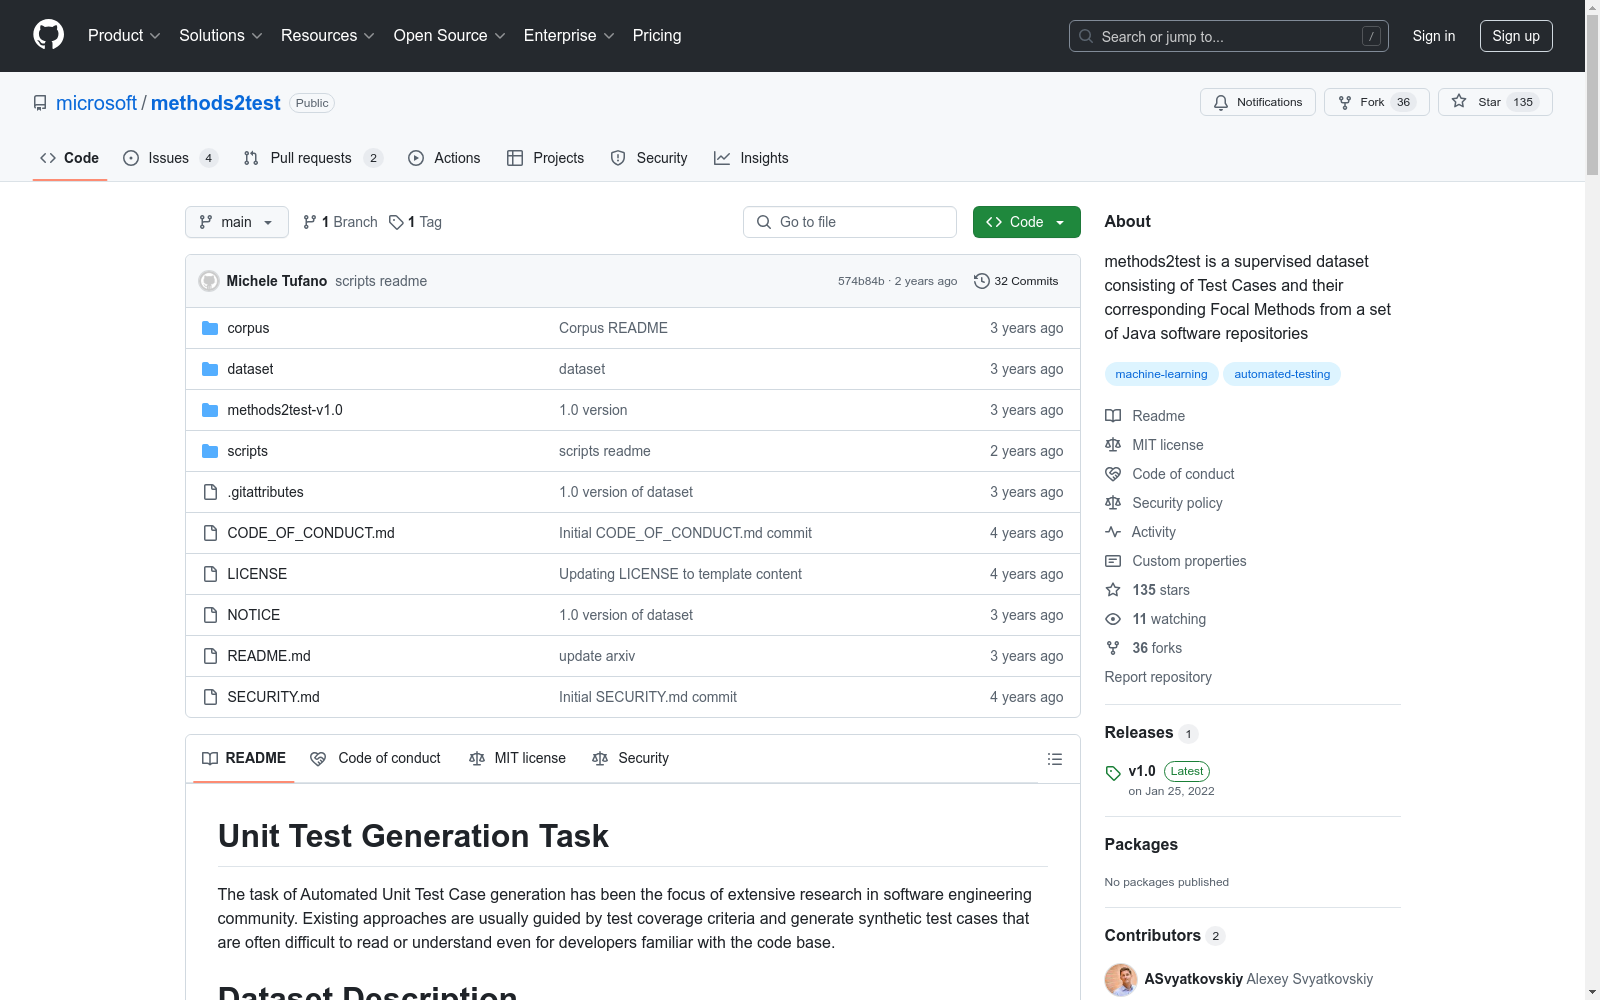View the 1 Tag link
This screenshot has height=1000, width=1600.
click(415, 222)
